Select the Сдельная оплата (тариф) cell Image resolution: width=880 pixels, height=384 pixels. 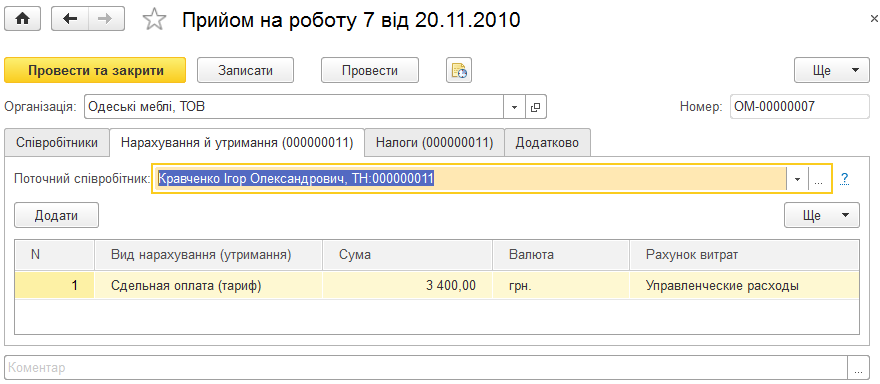208,286
